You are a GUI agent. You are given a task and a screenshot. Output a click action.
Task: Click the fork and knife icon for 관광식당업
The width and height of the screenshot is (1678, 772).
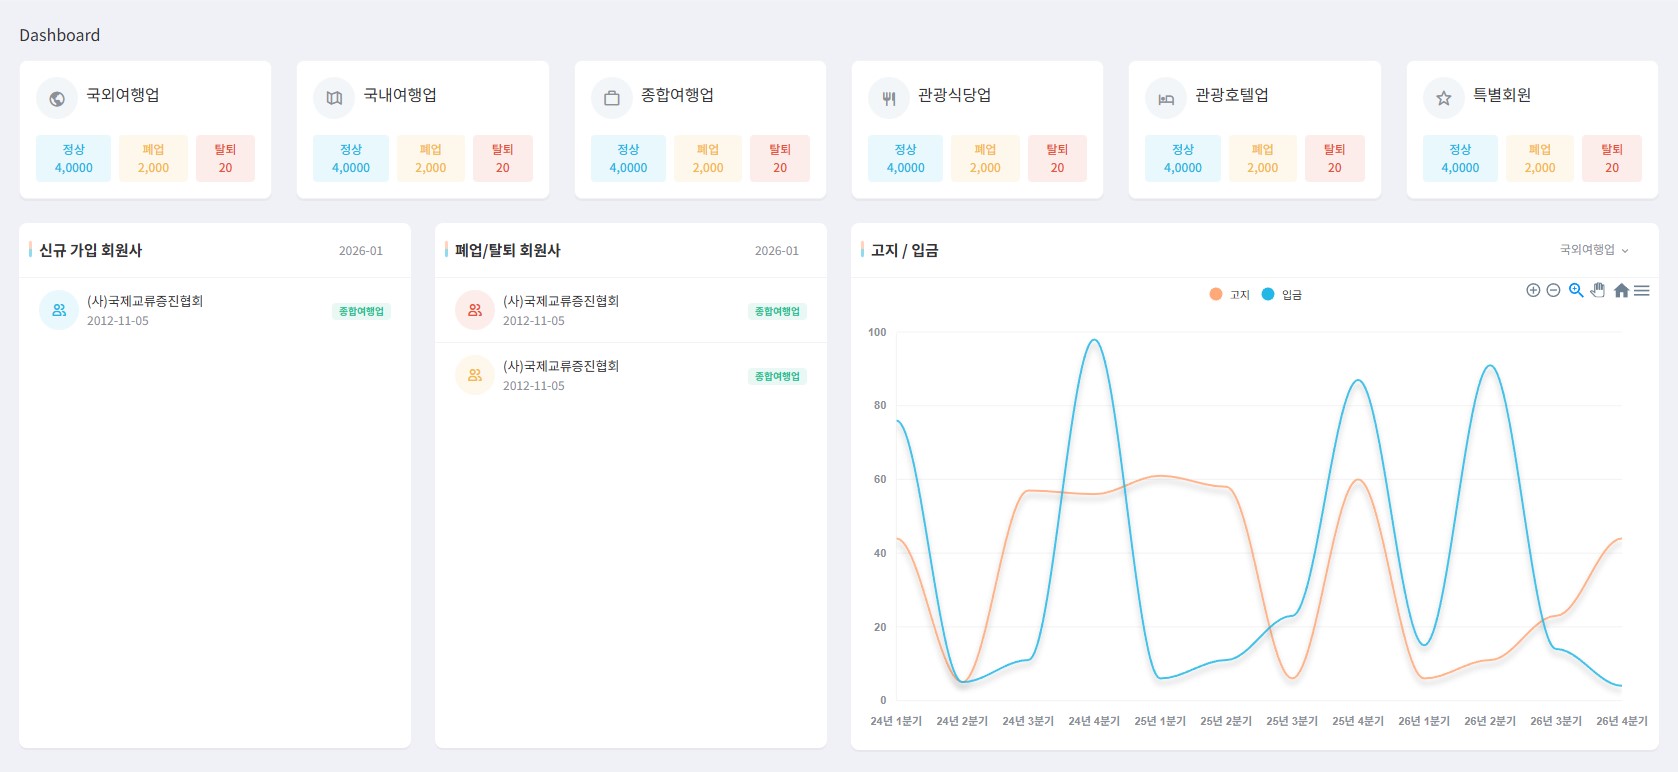889,98
